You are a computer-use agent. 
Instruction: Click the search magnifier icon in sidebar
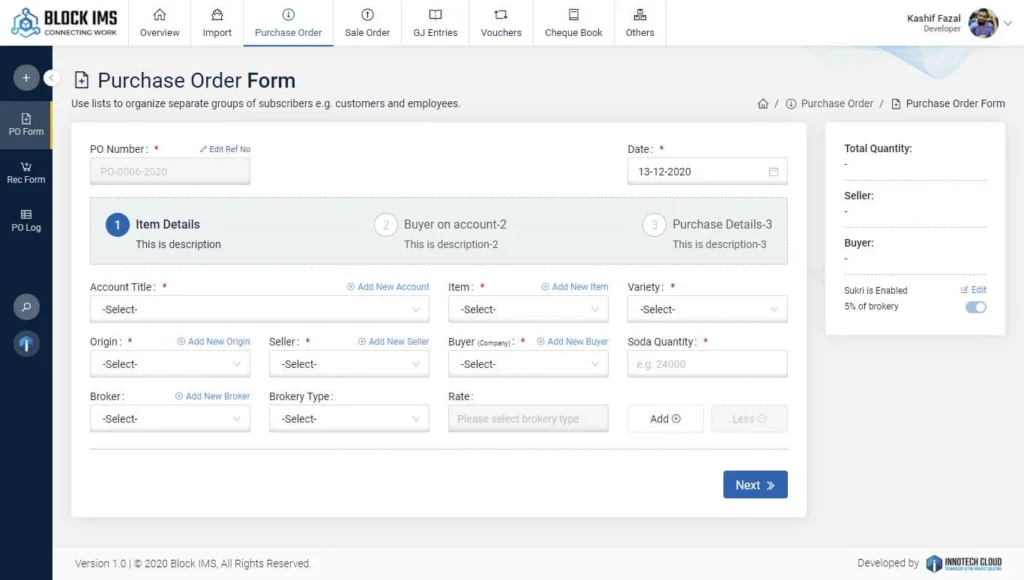pyautogui.click(x=26, y=307)
